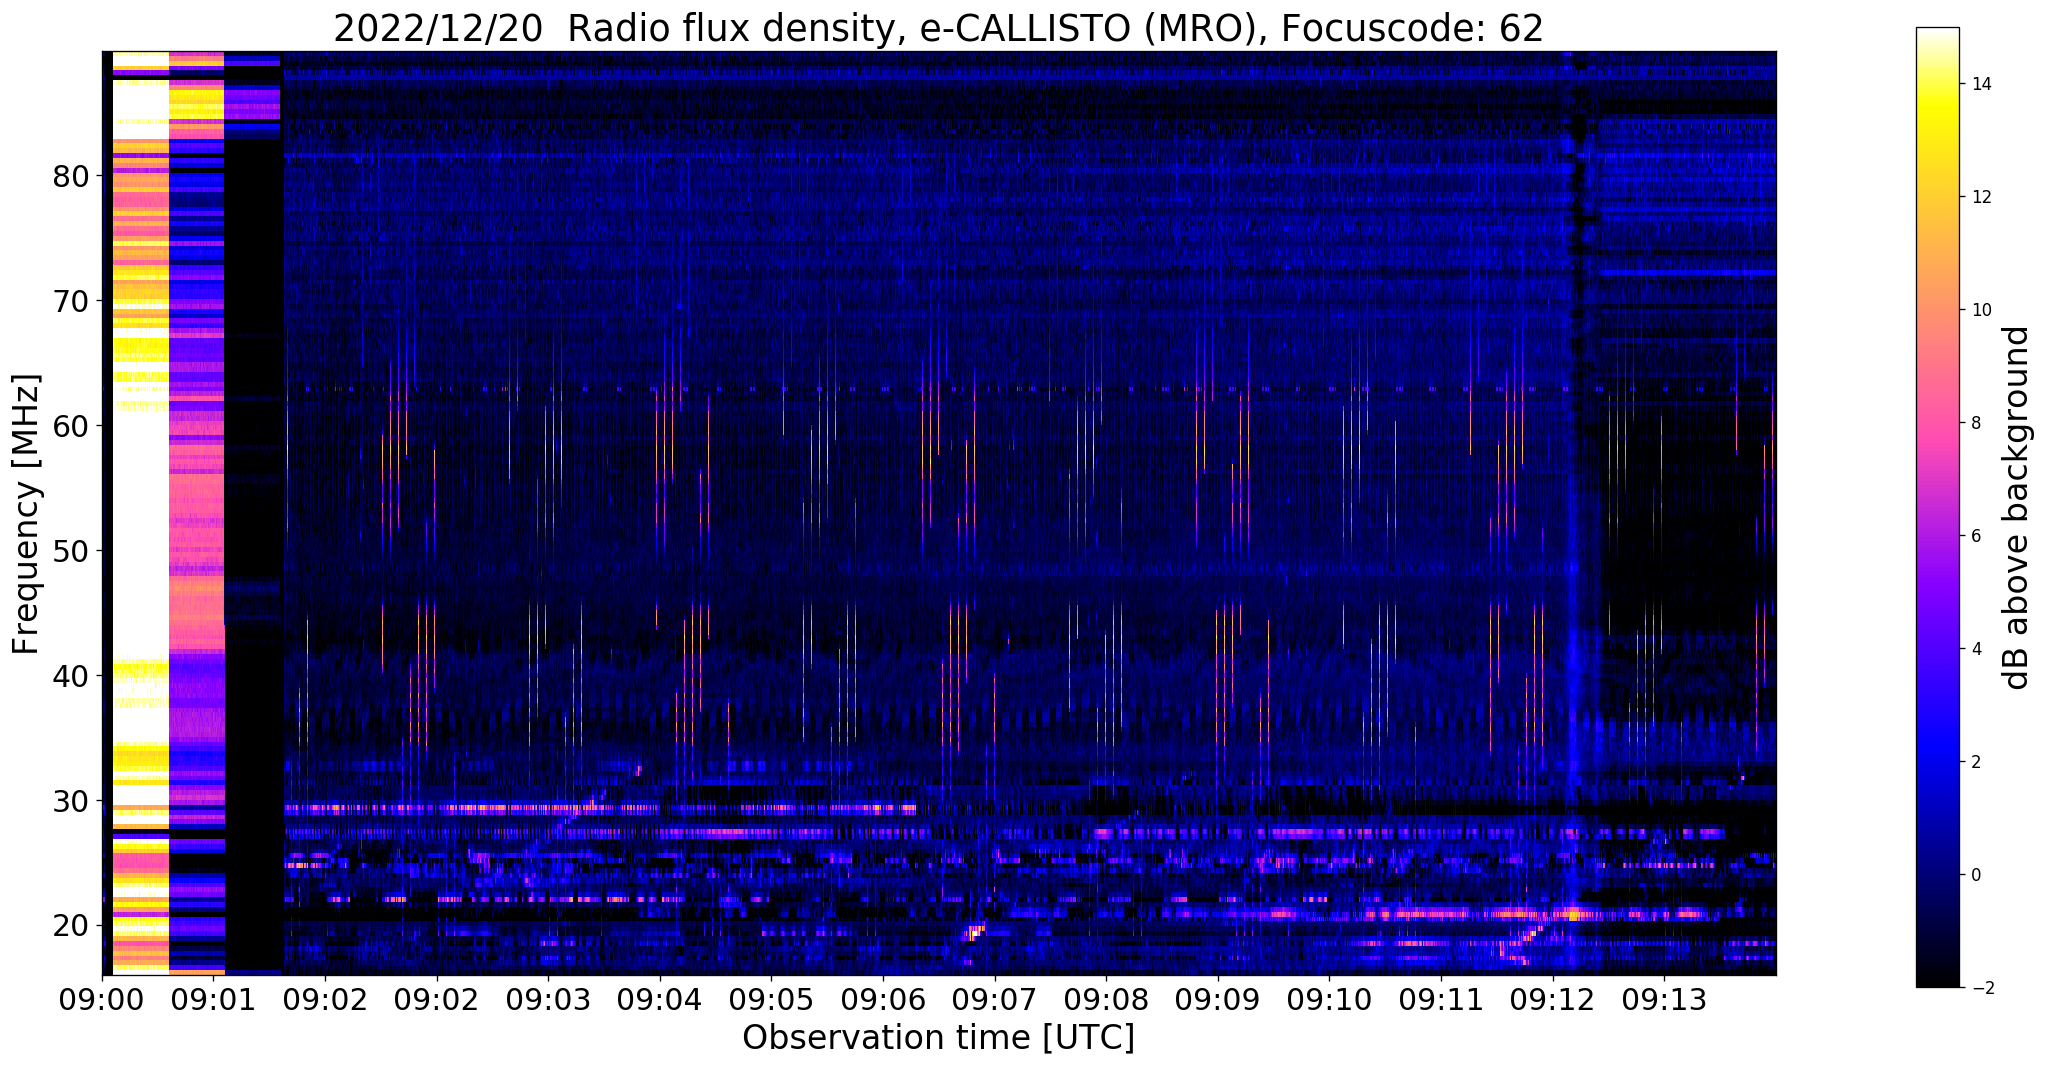Select the 09:04 time tick label
The height and width of the screenshot is (1067, 2047).
(x=659, y=1000)
